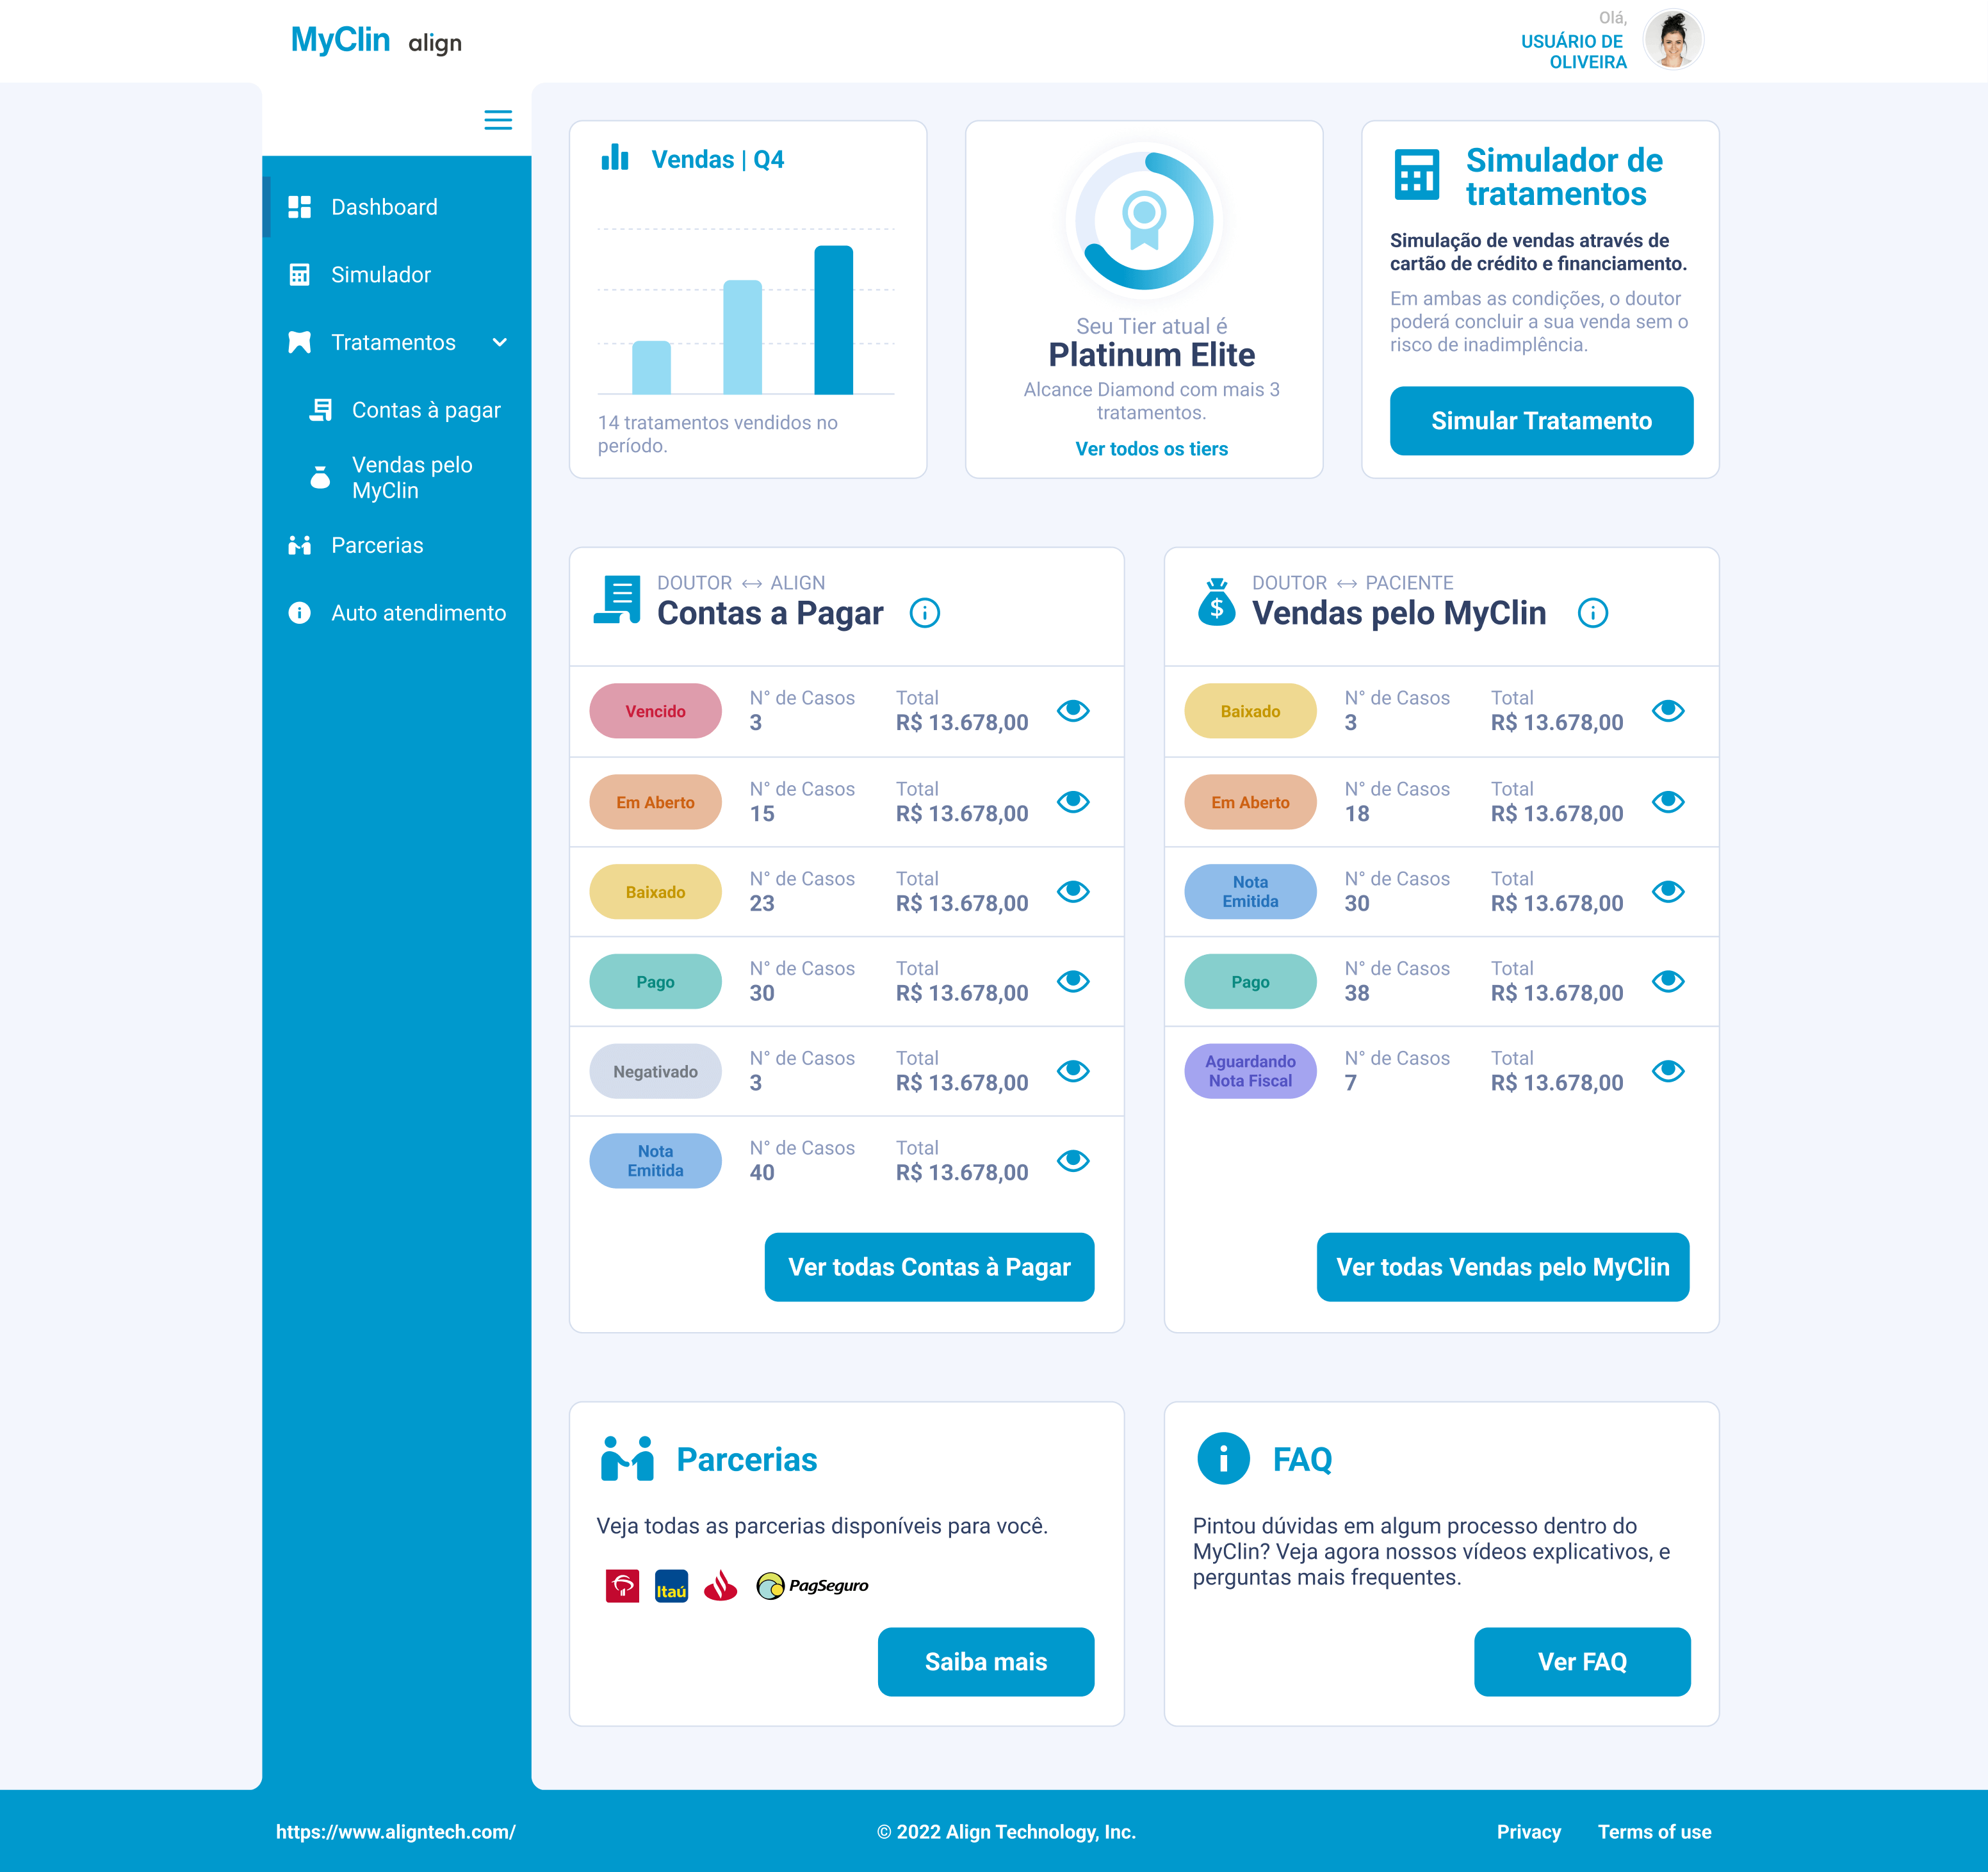The width and height of the screenshot is (1988, 1872).
Task: Click the tier medal badge icon
Action: coord(1144,220)
